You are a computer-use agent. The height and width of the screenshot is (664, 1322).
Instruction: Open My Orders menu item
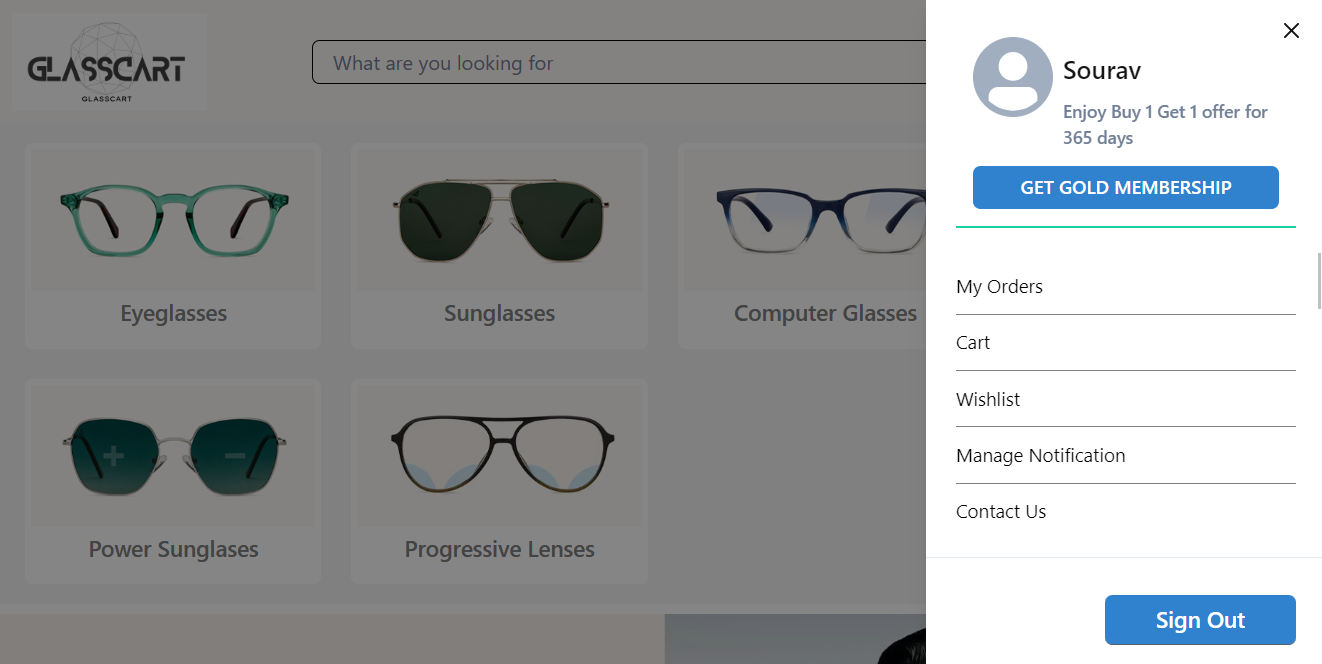pos(1125,287)
